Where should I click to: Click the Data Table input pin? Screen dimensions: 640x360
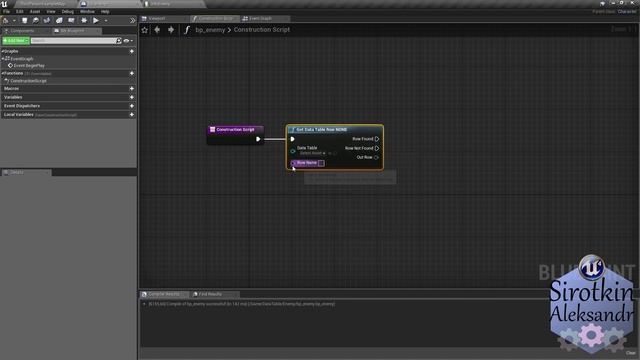[x=293, y=151]
